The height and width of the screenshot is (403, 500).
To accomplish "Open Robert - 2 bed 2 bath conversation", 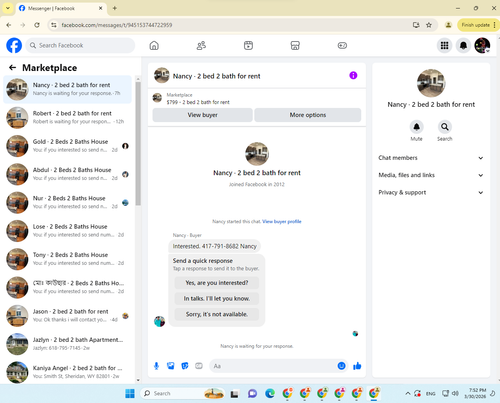I will coord(68,118).
